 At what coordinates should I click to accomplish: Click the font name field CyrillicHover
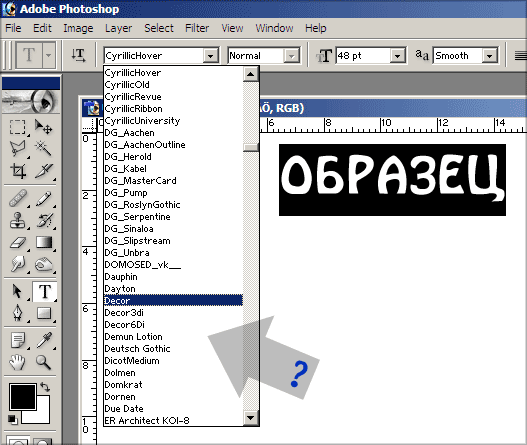click(154, 56)
